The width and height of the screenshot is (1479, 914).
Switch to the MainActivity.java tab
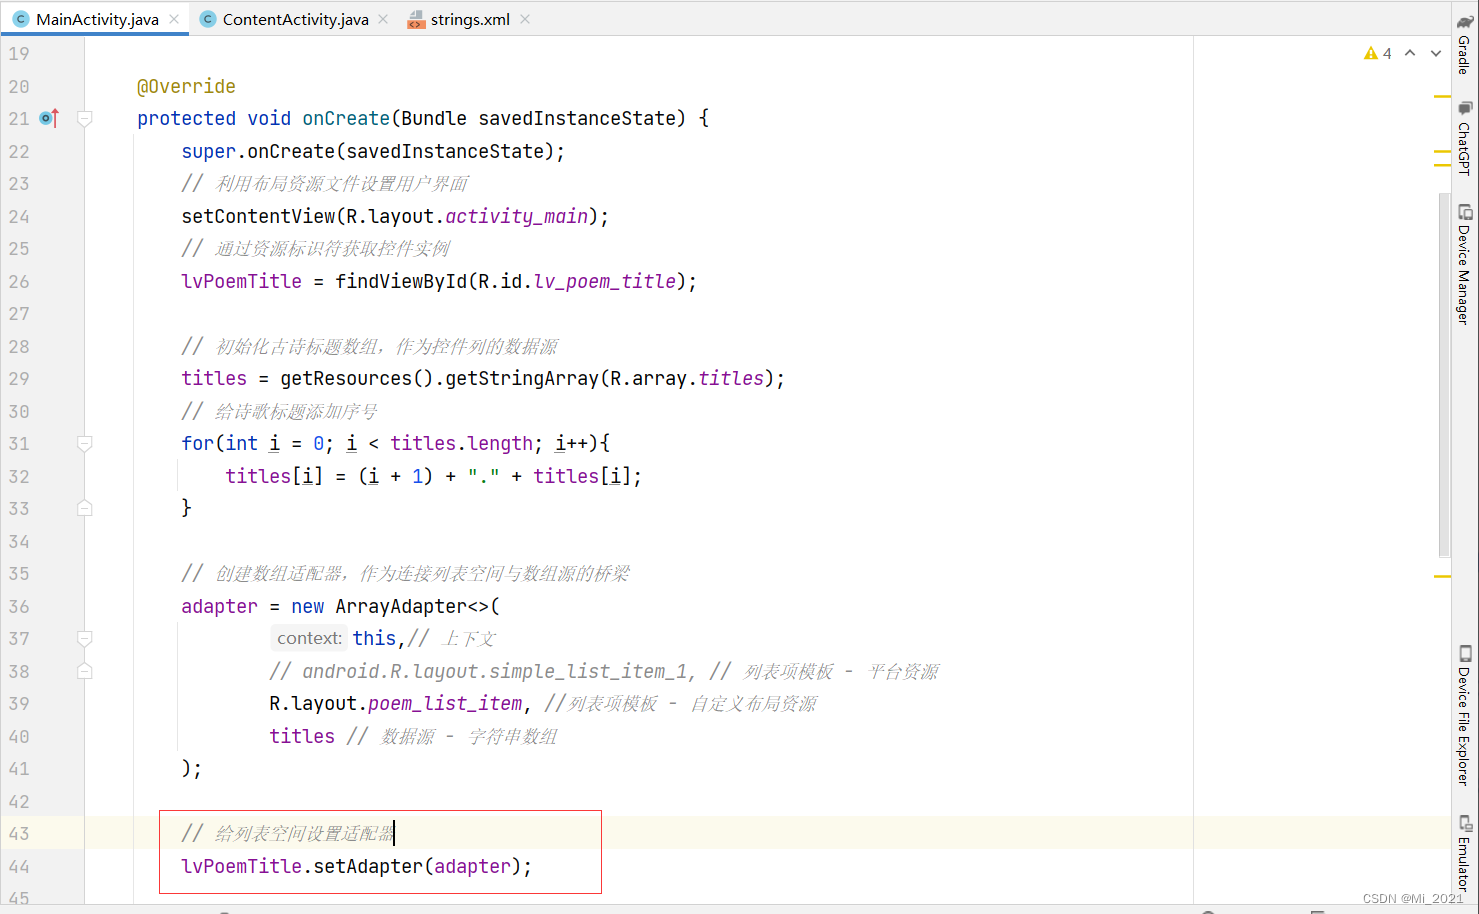tap(97, 19)
